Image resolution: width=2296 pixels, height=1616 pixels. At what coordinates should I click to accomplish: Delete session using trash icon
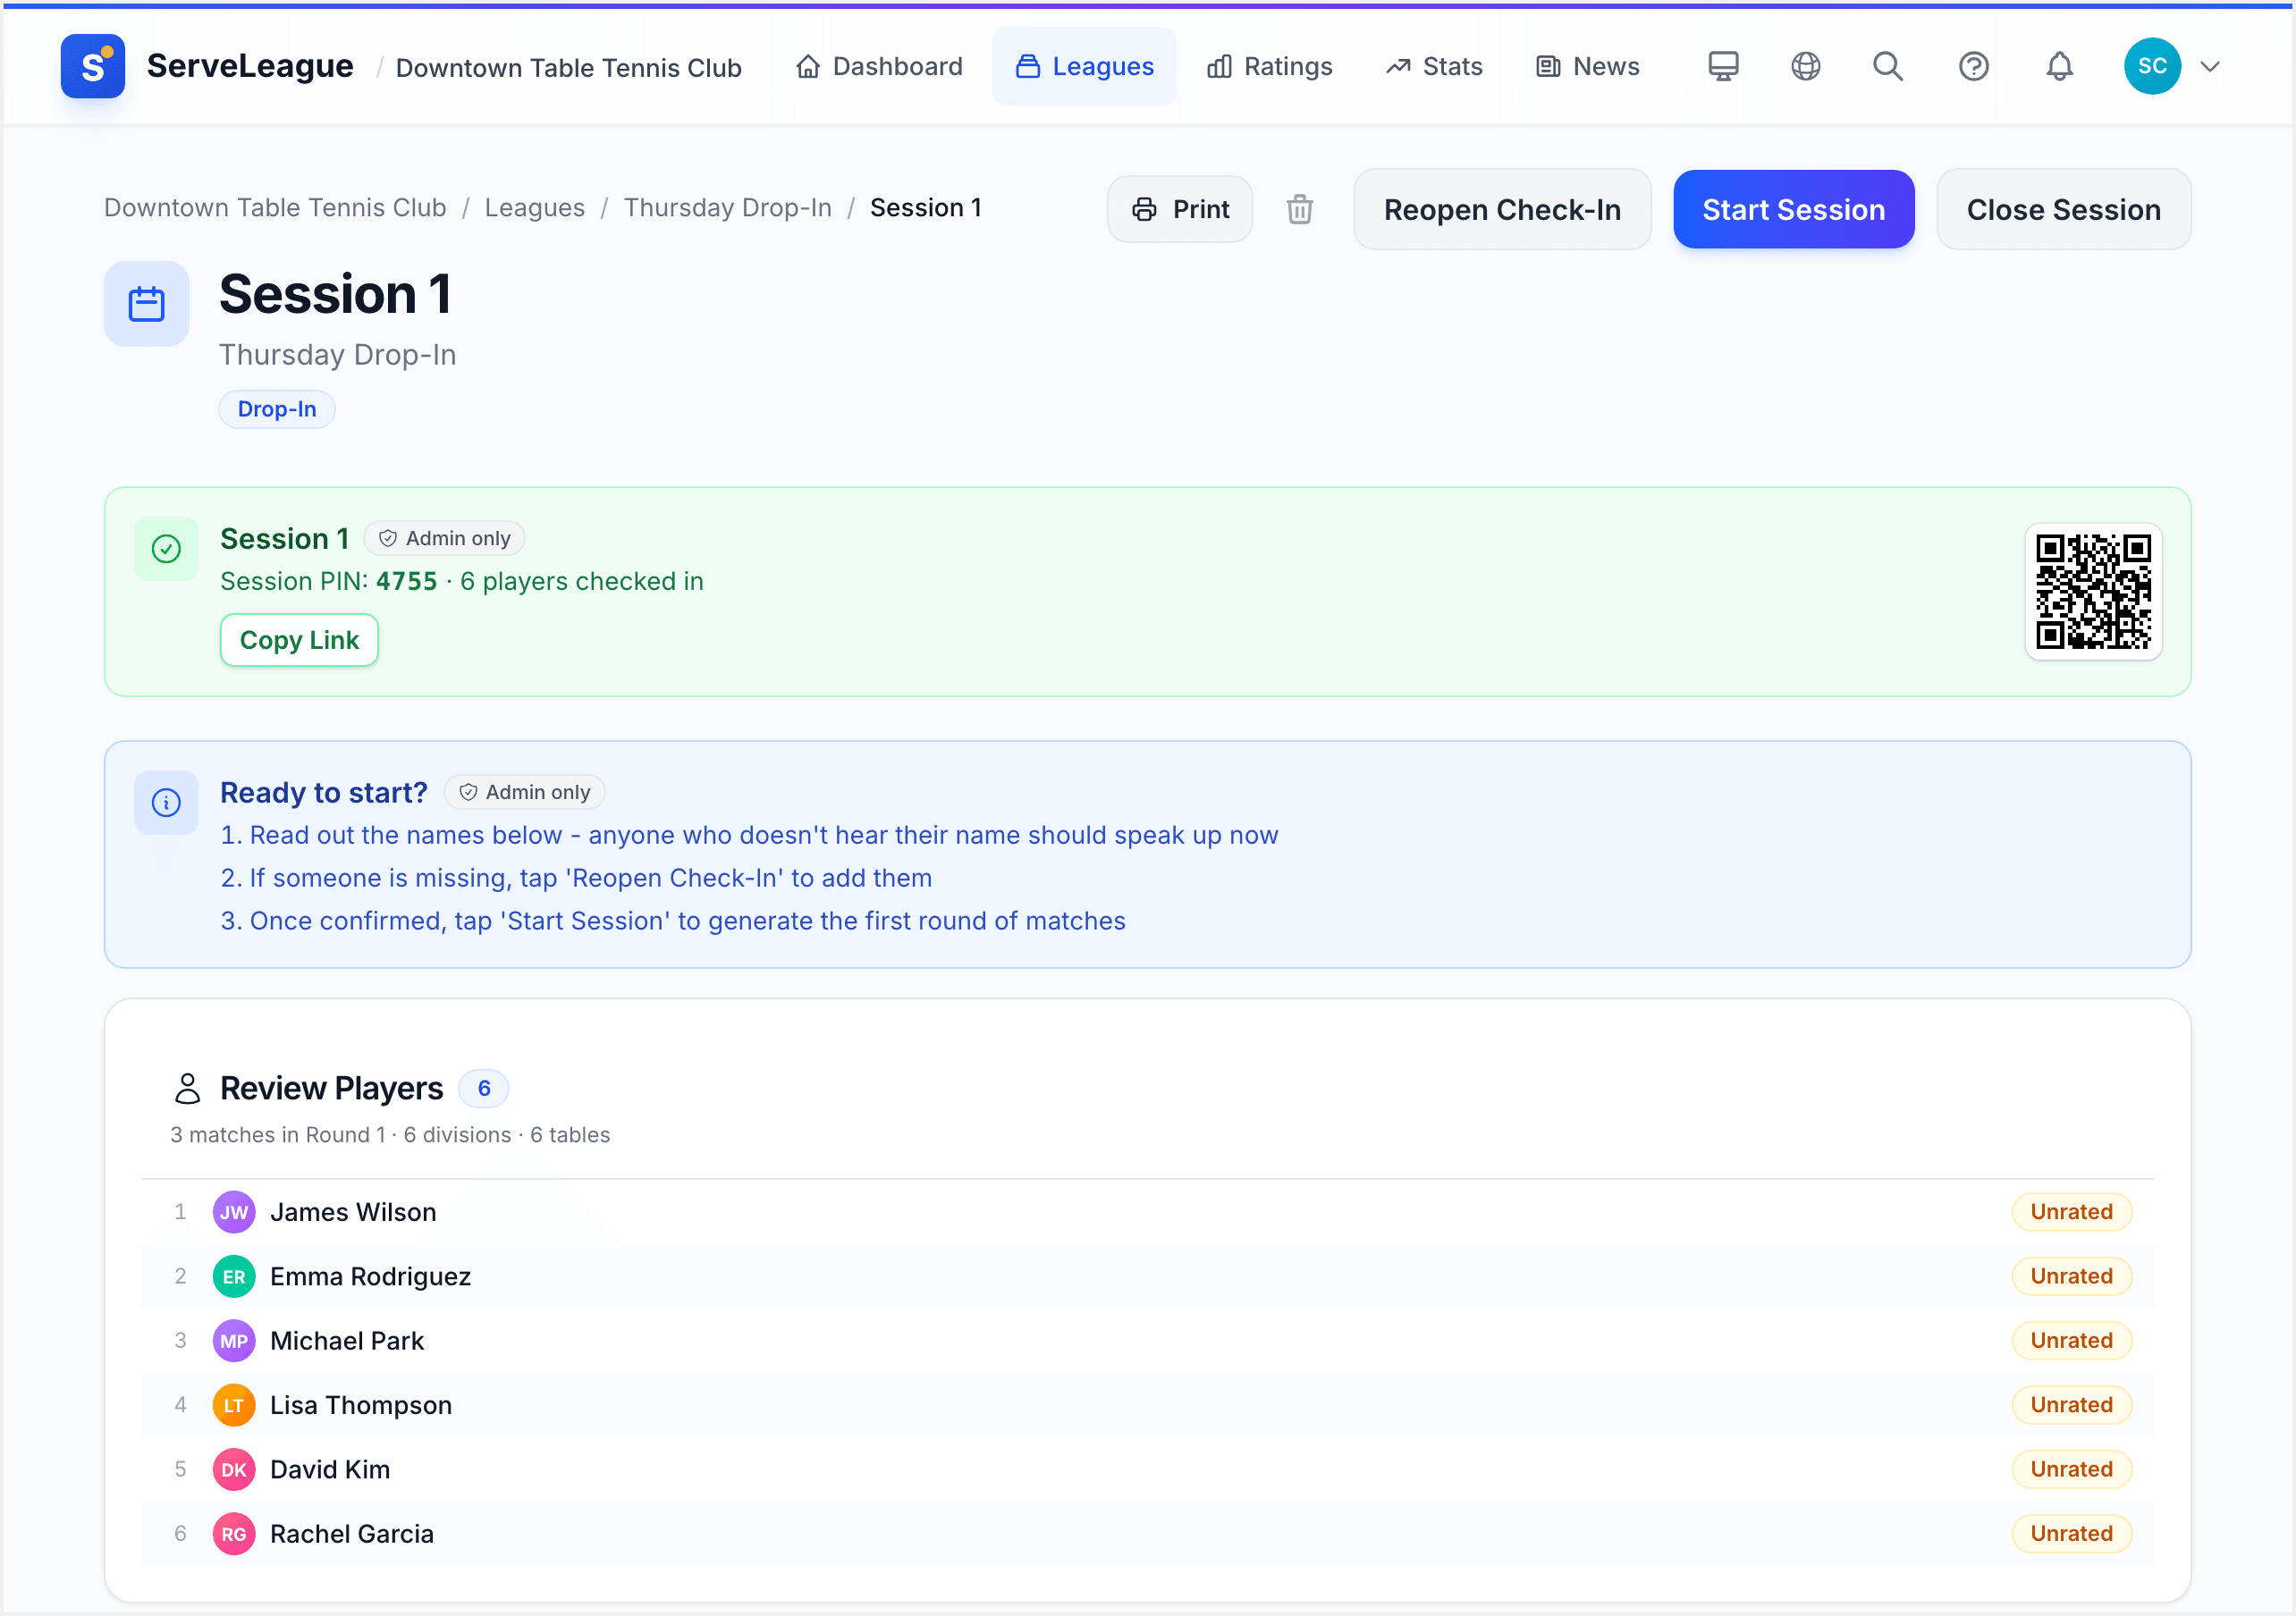click(1299, 209)
